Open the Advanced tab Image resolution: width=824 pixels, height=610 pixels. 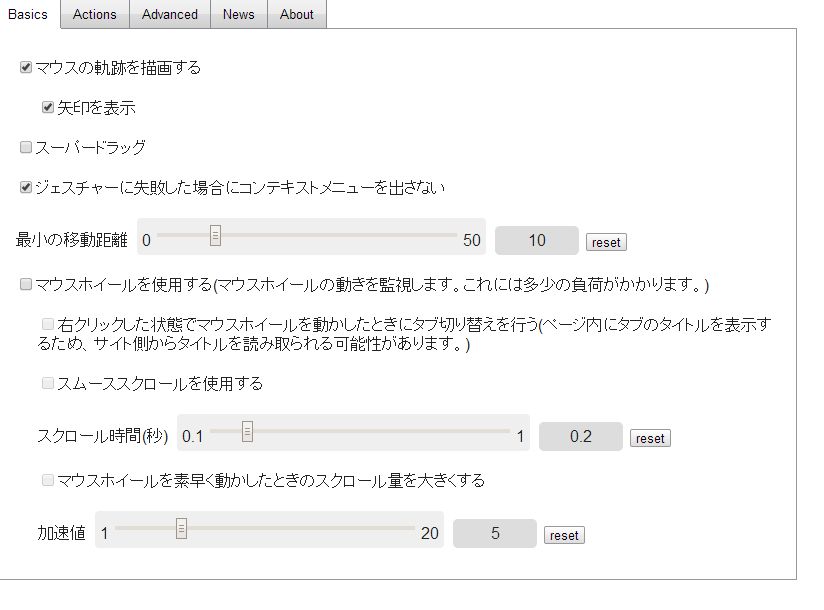170,14
